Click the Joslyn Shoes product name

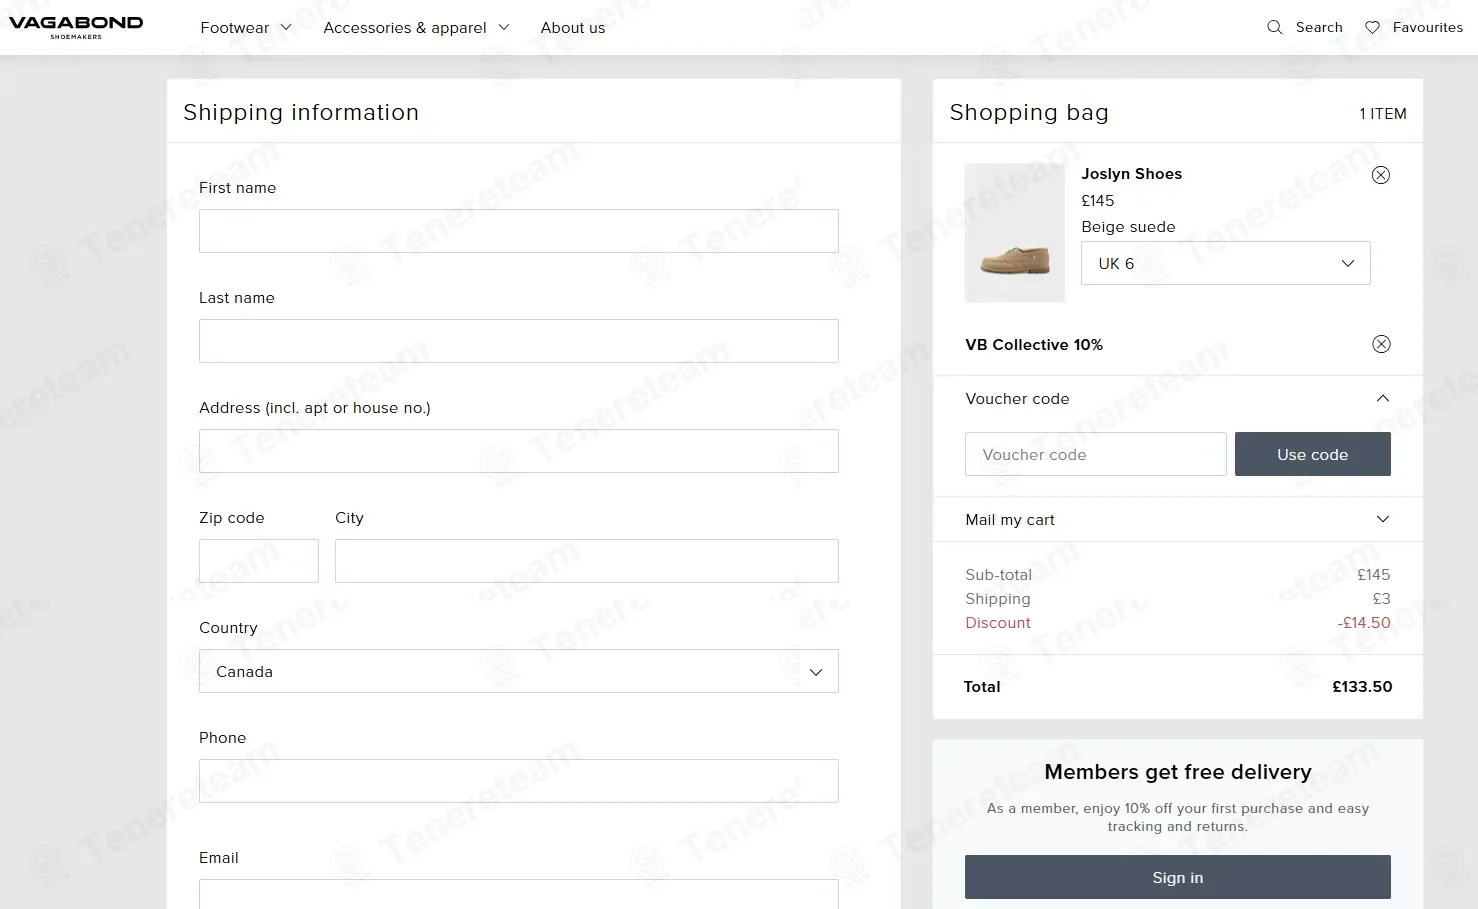[x=1132, y=174]
